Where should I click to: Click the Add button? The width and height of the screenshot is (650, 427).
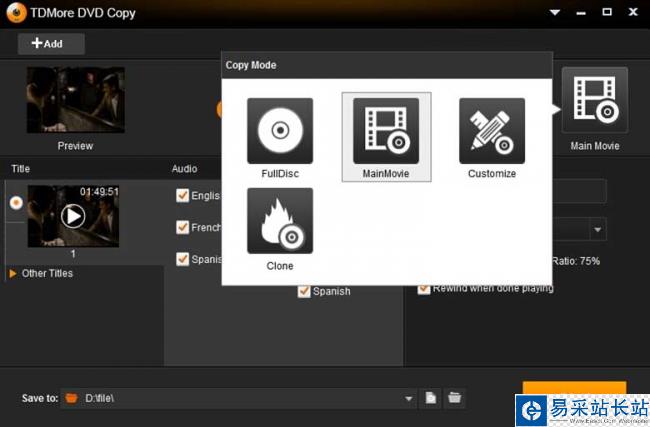point(51,44)
